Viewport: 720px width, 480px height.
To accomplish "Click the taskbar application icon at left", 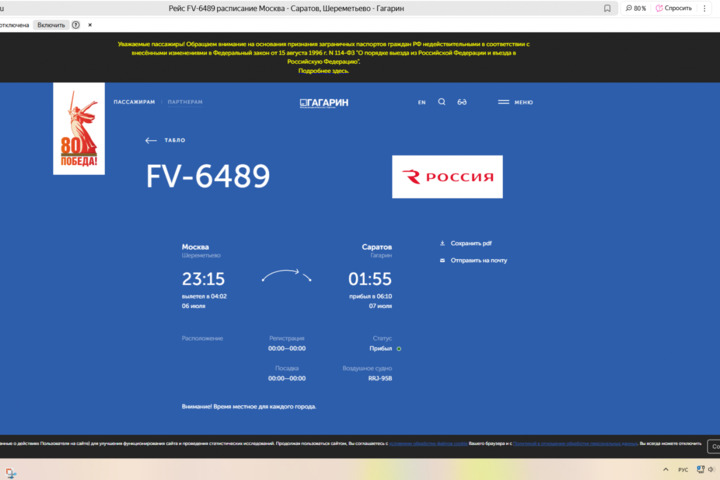I will click(x=11, y=473).
